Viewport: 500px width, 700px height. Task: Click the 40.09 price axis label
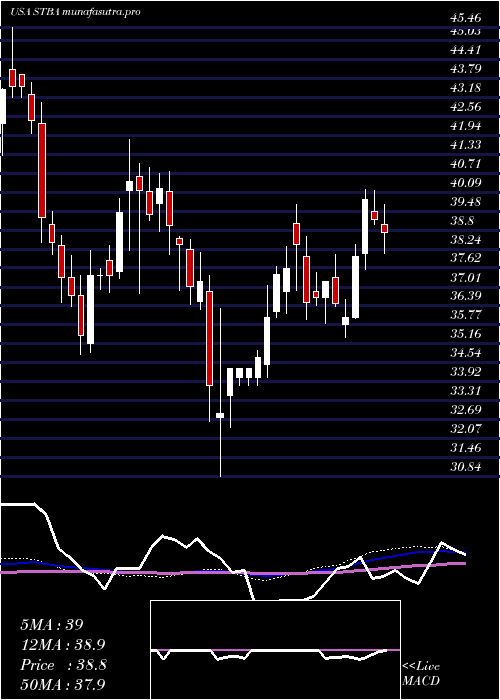[x=466, y=183]
